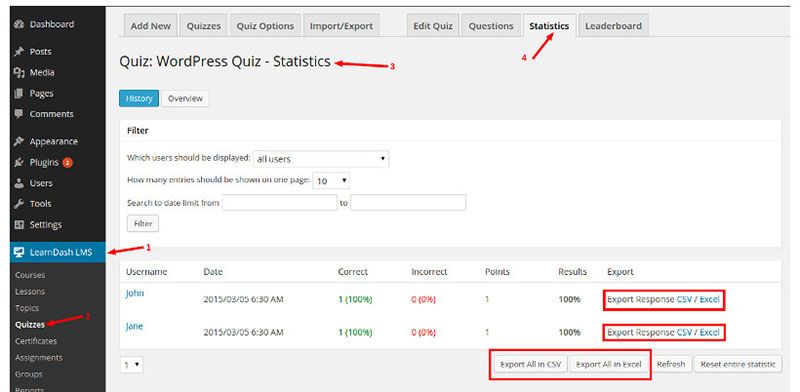Click the Media library icon
Viewport: 800px width, 392px height.
coord(19,72)
